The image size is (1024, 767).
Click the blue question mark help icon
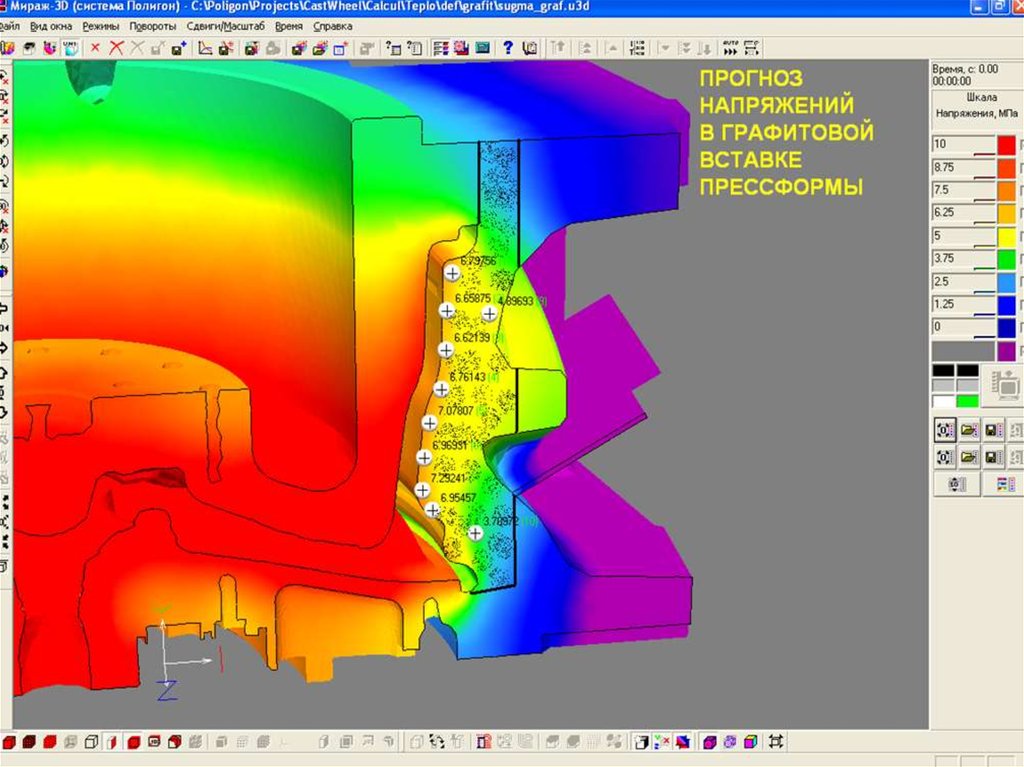coord(508,47)
